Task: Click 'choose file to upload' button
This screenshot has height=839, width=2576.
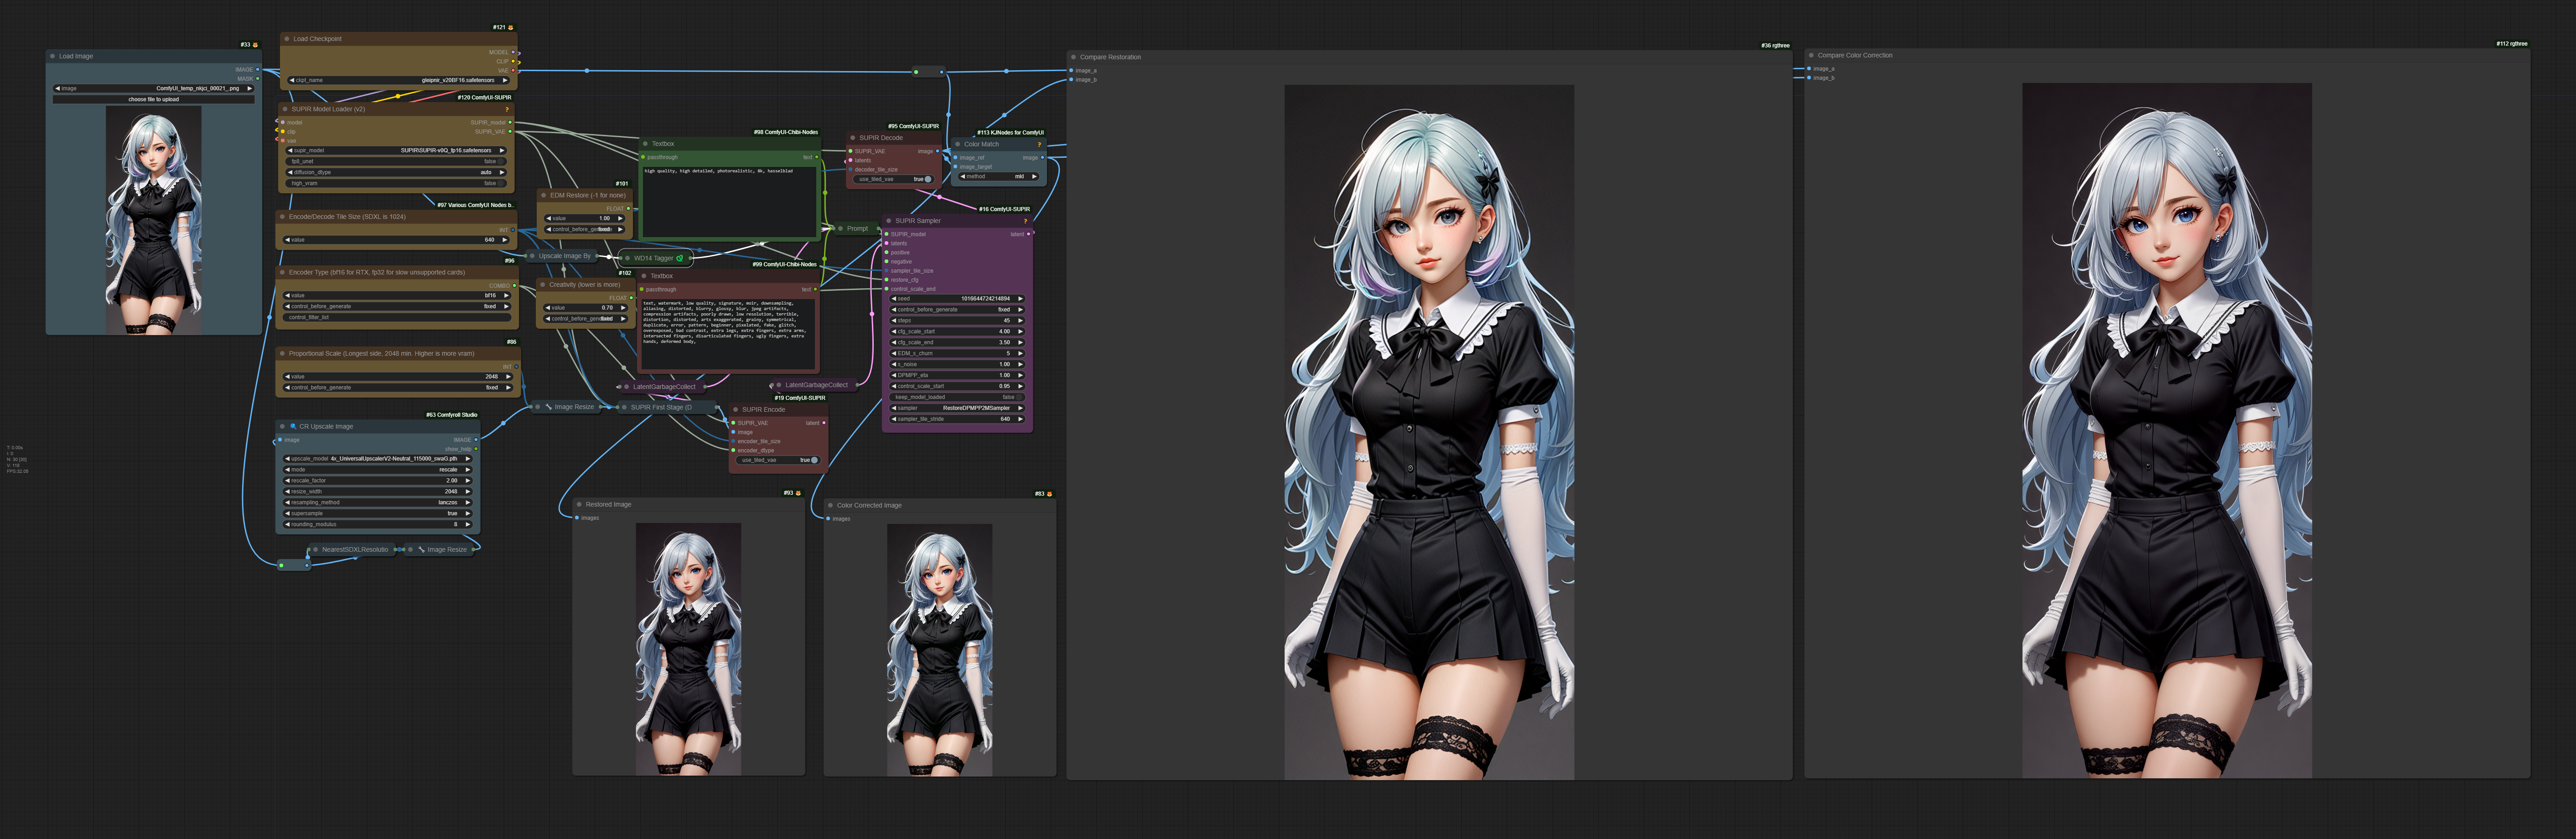Action: (153, 99)
